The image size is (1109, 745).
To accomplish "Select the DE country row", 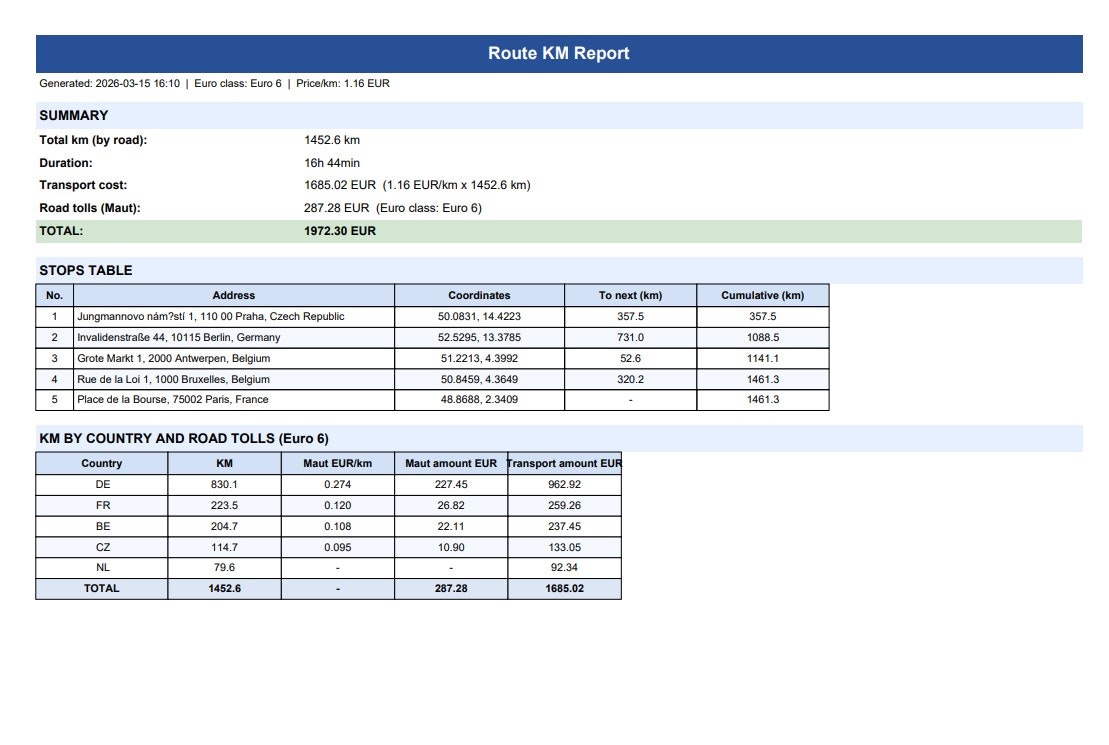I will 103,484.
